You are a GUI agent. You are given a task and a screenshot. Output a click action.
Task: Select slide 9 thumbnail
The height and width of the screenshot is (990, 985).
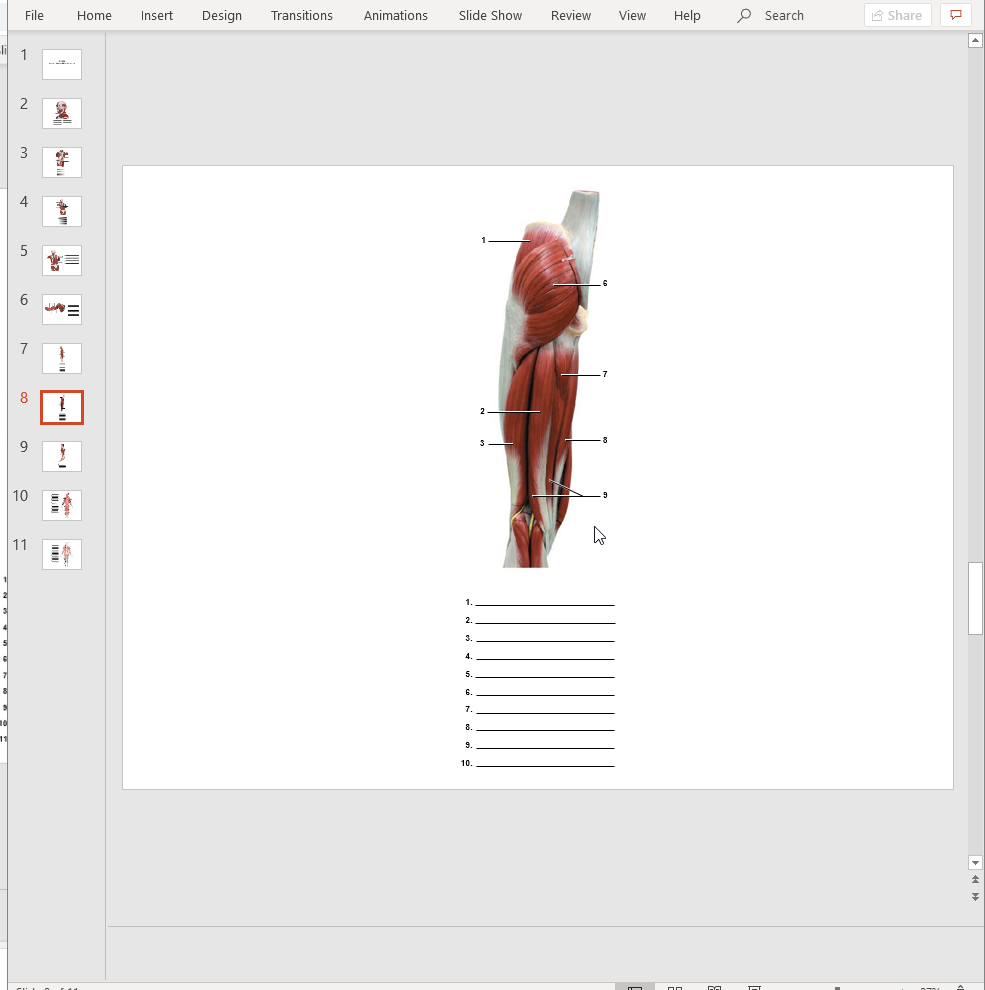click(62, 456)
